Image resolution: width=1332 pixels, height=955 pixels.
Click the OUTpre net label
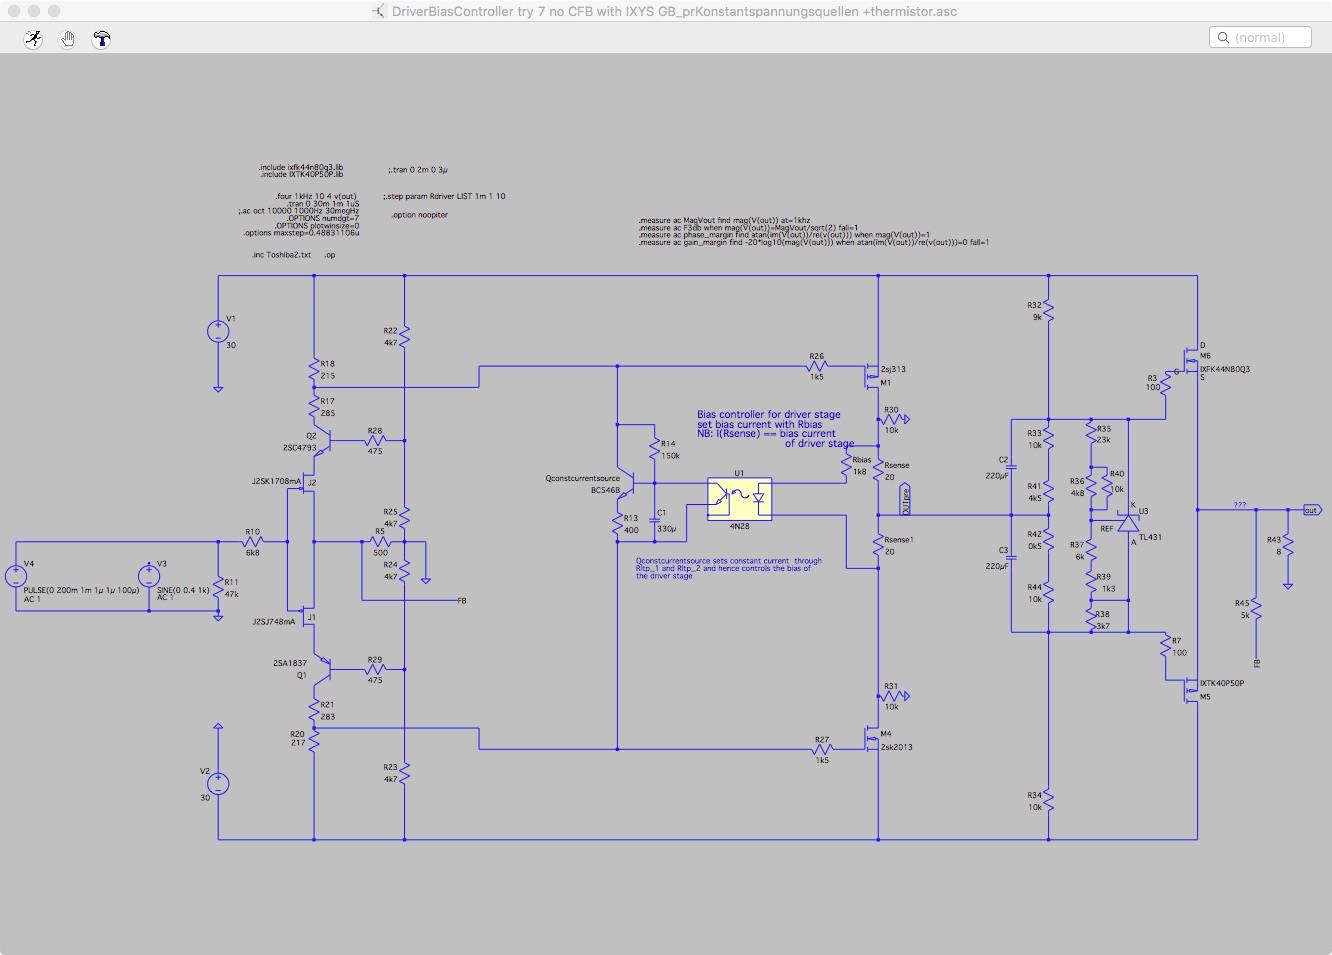(x=906, y=501)
